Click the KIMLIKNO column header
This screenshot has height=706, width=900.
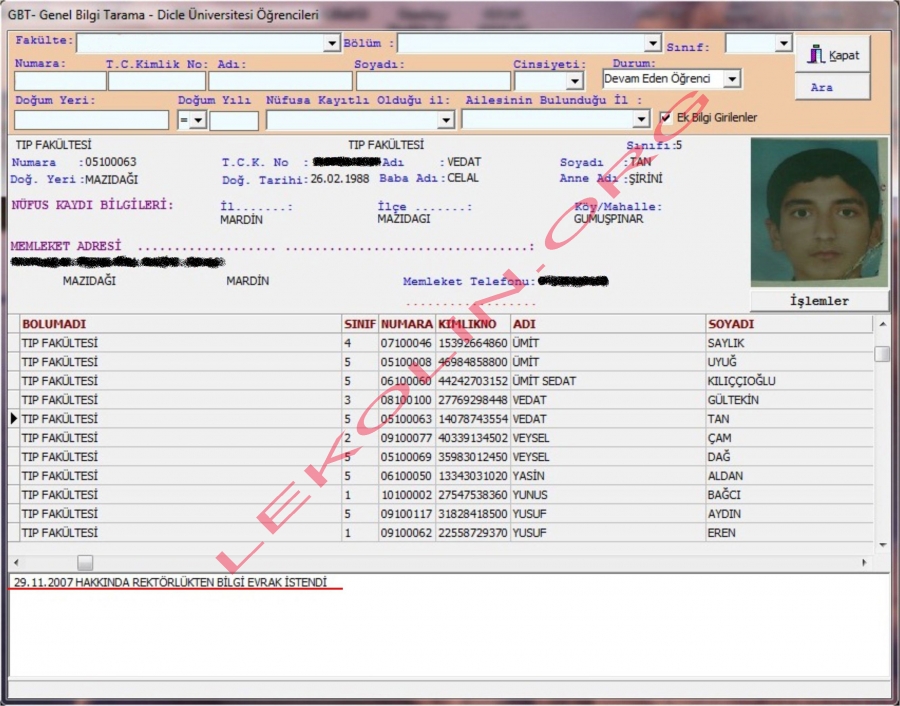pyautogui.click(x=473, y=324)
